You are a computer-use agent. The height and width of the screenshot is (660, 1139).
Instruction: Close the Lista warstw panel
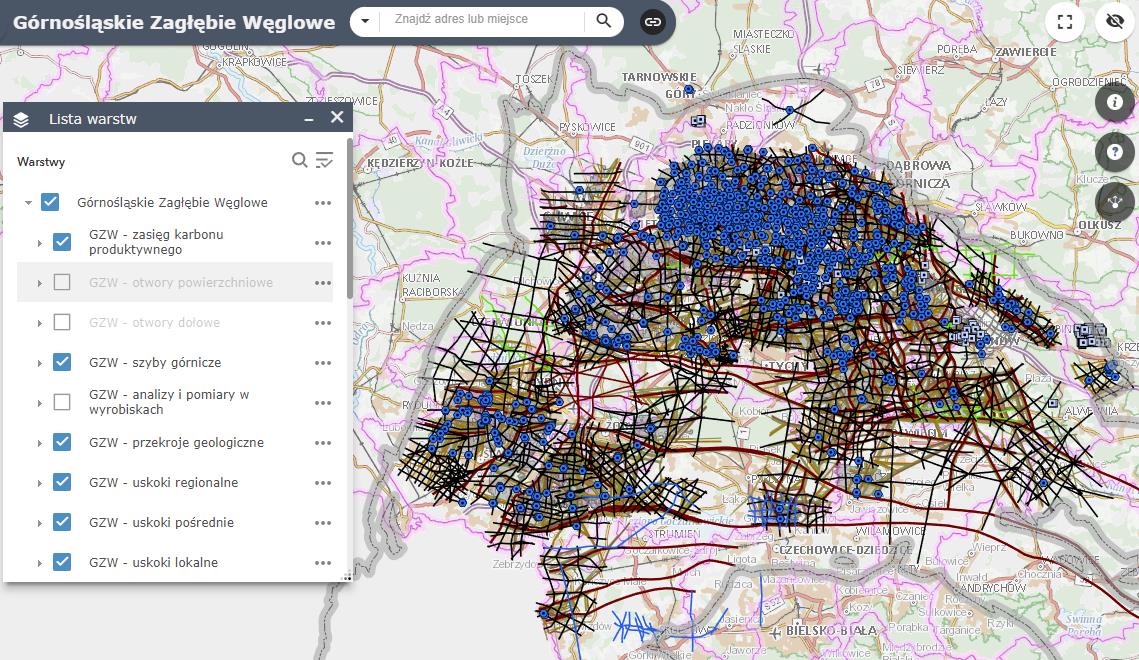pos(337,117)
